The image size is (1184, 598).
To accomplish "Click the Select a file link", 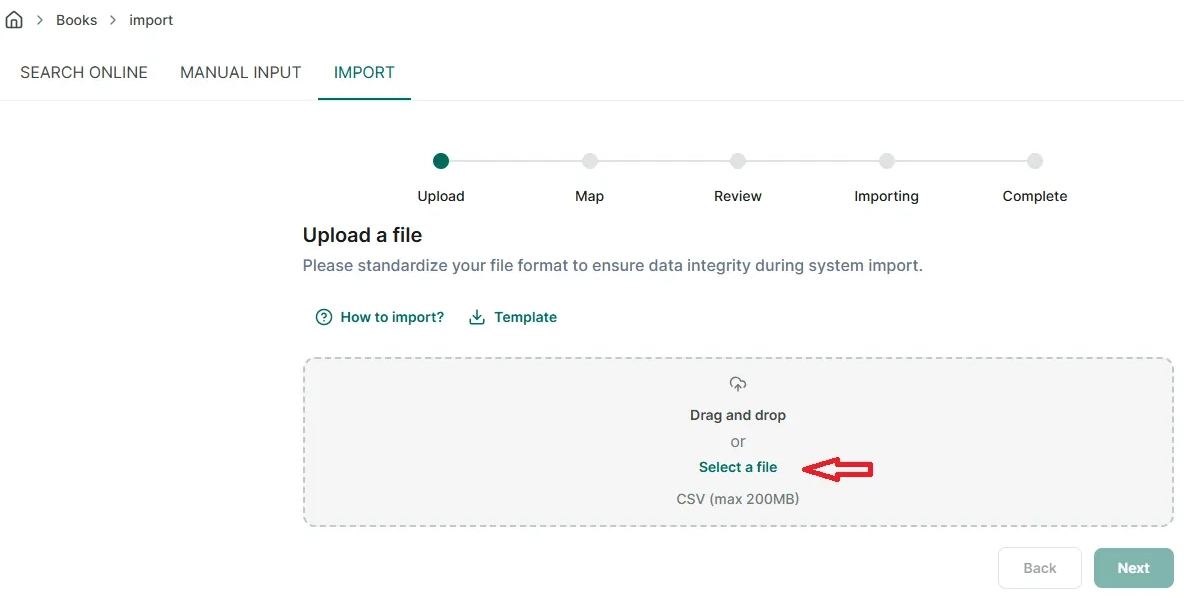I will pos(738,467).
